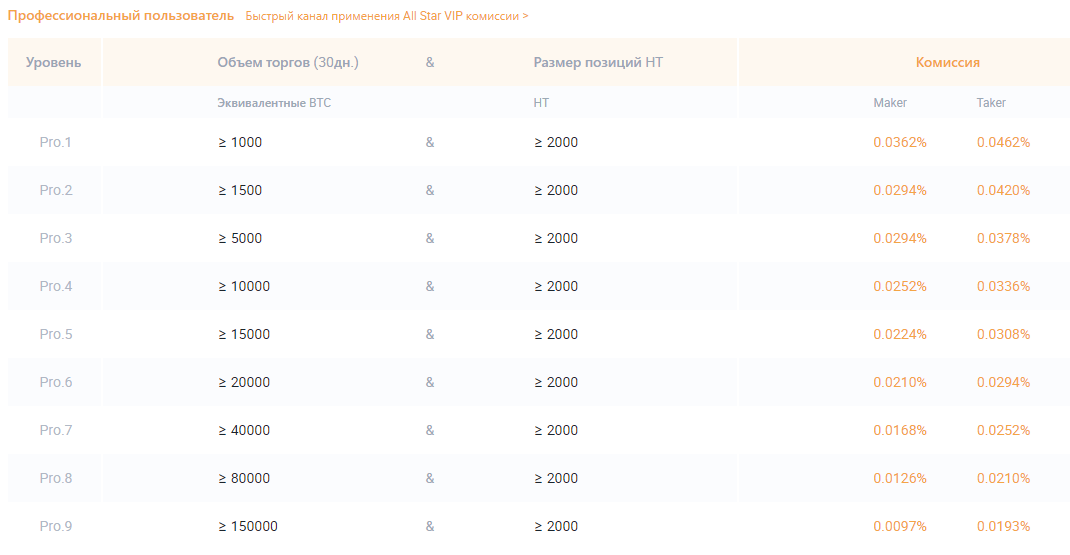Click the Эквивалентные BTC sub-header

click(274, 103)
